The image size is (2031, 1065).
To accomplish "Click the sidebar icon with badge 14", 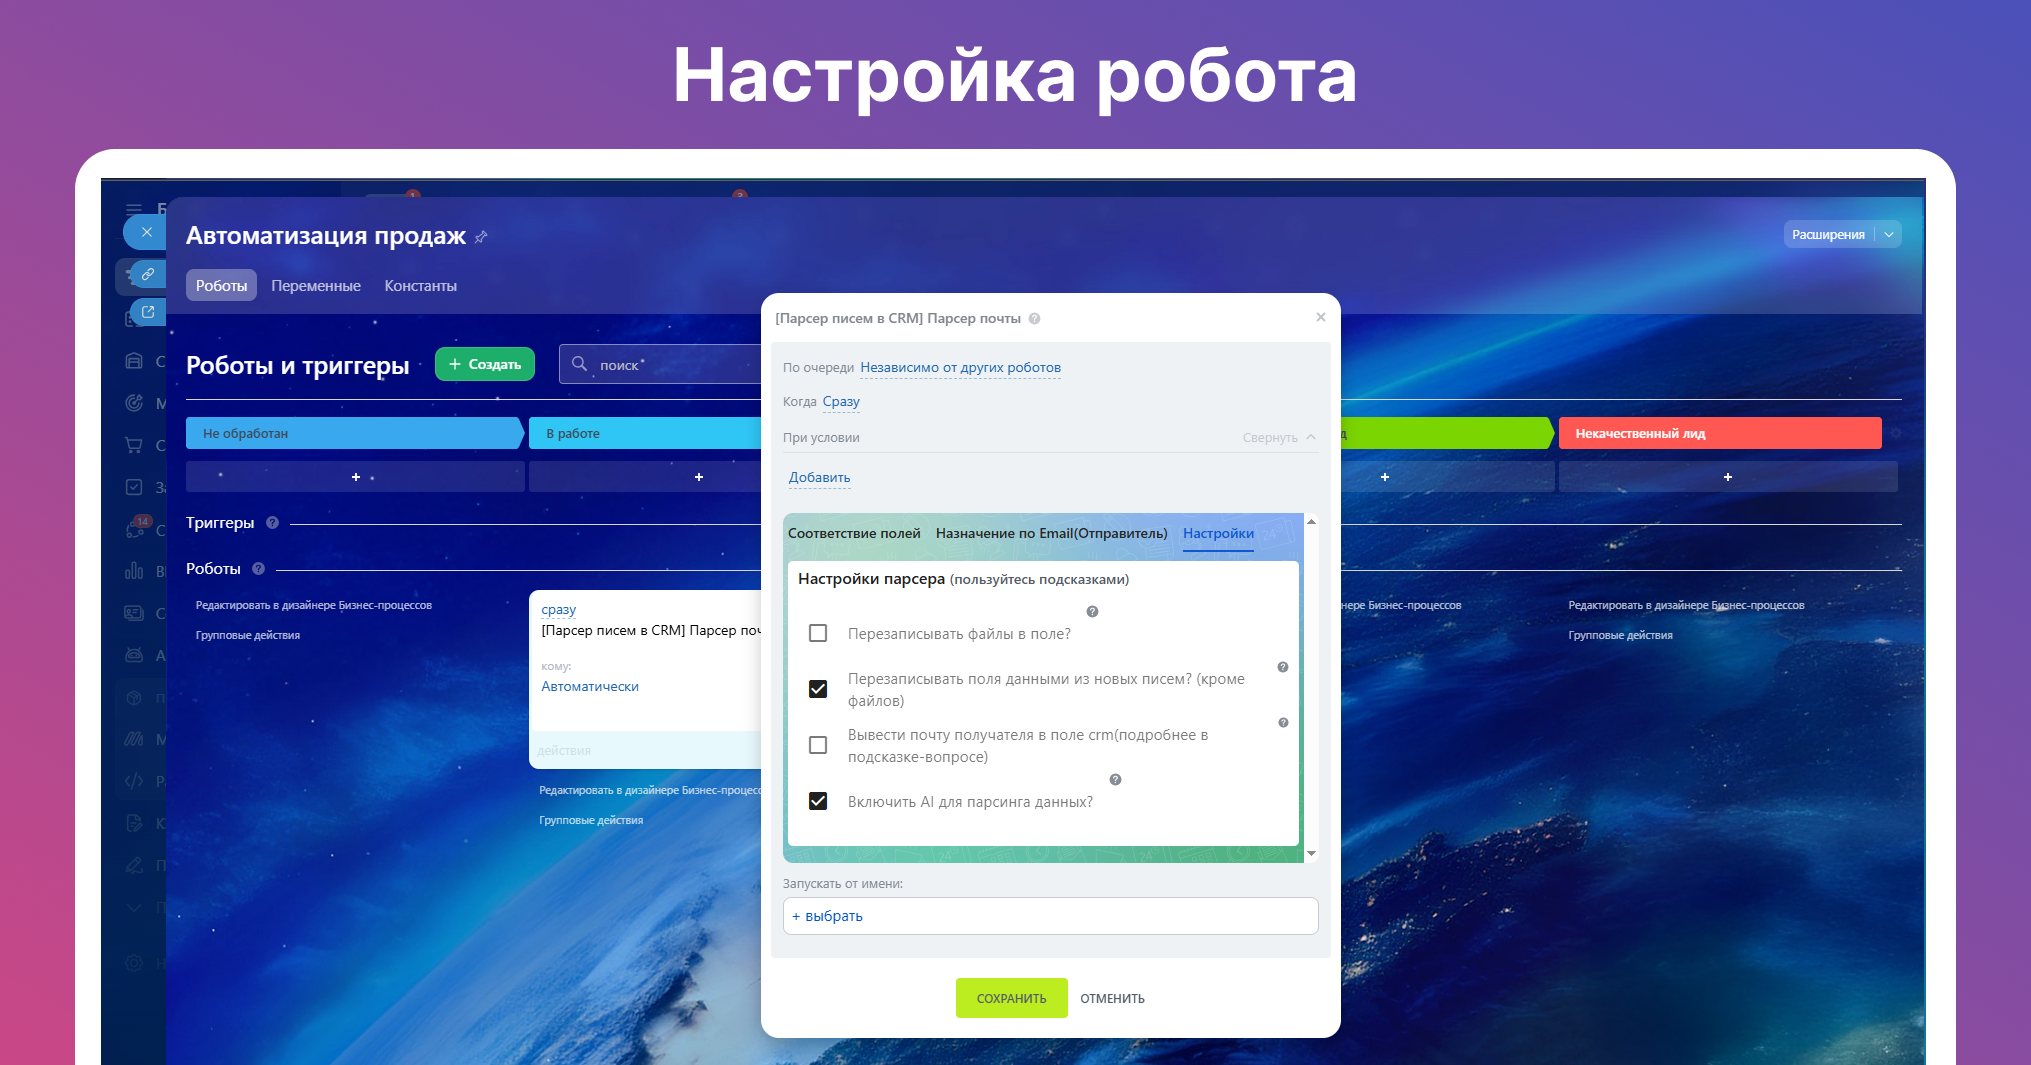I will click(x=136, y=528).
